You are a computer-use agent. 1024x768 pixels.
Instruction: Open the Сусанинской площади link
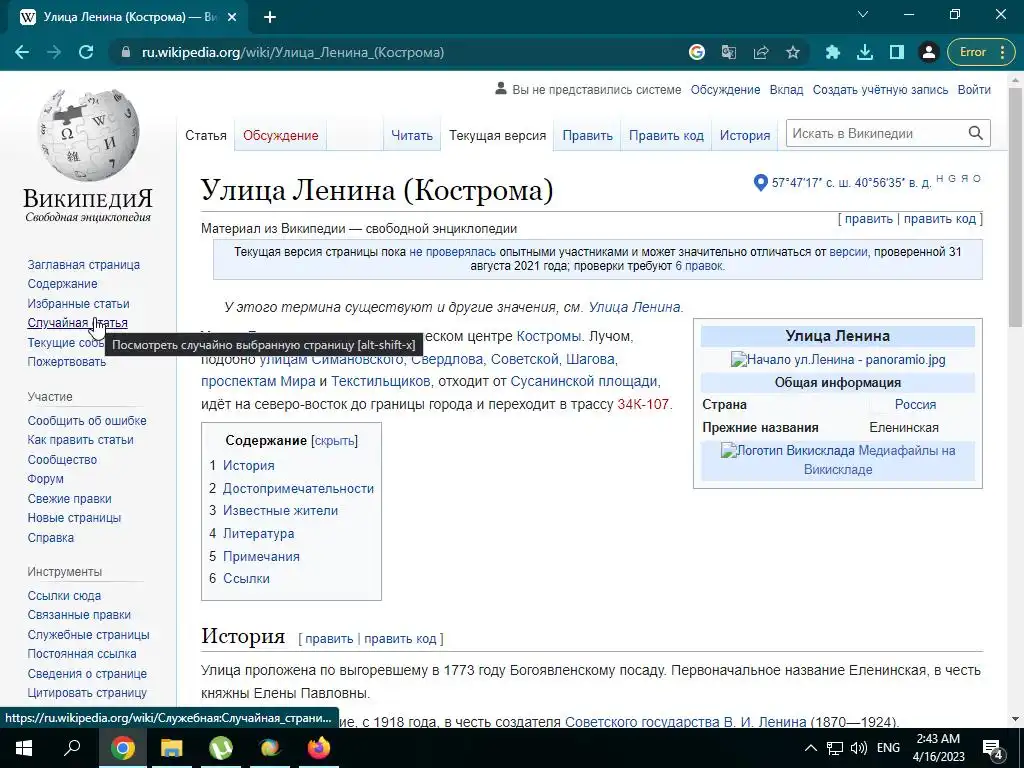[x=584, y=381]
